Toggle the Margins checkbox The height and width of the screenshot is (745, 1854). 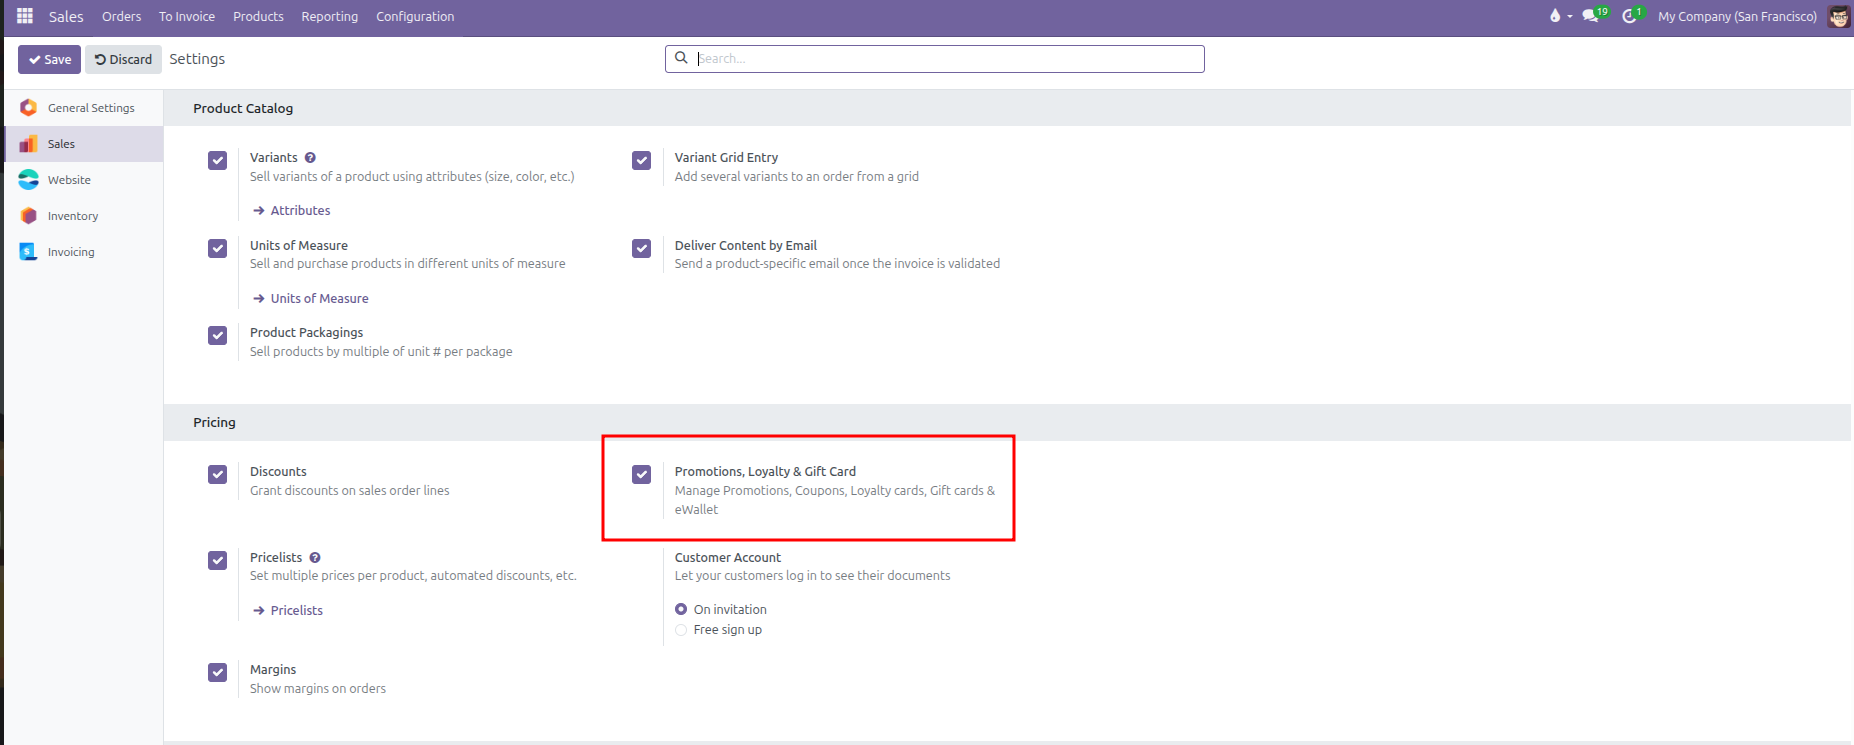[x=218, y=672]
